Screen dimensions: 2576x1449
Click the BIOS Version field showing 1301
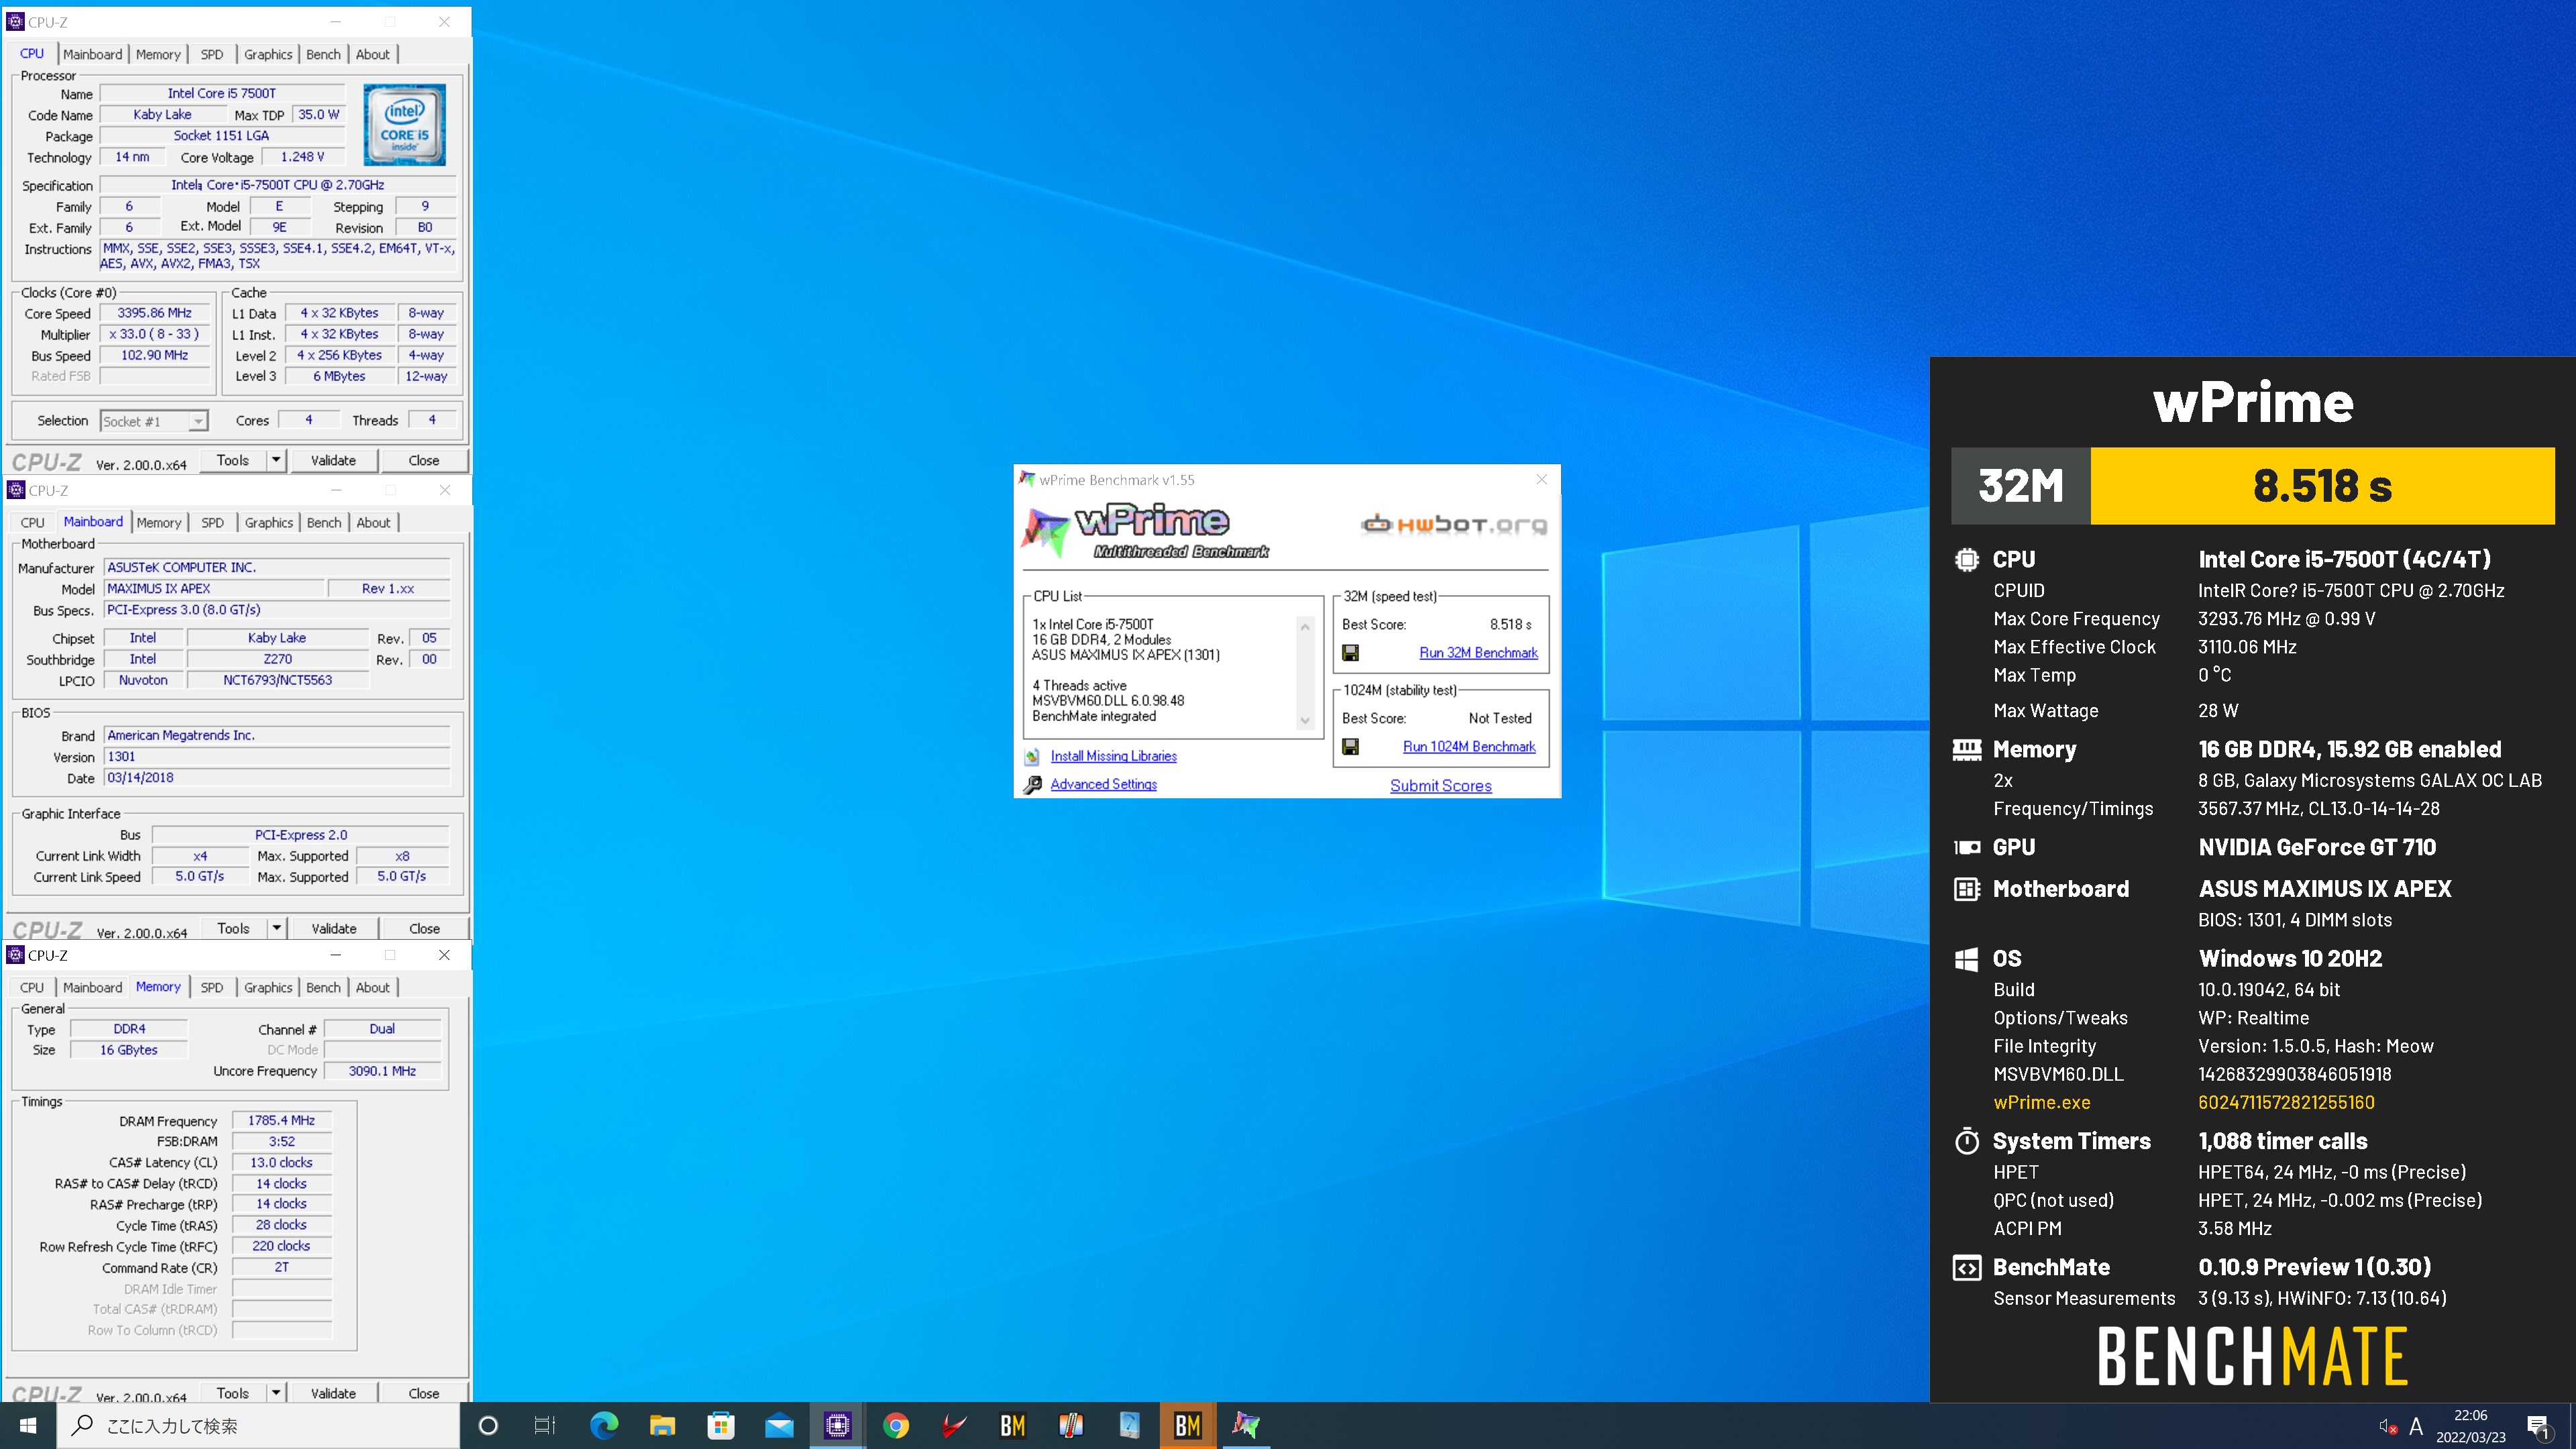click(277, 757)
